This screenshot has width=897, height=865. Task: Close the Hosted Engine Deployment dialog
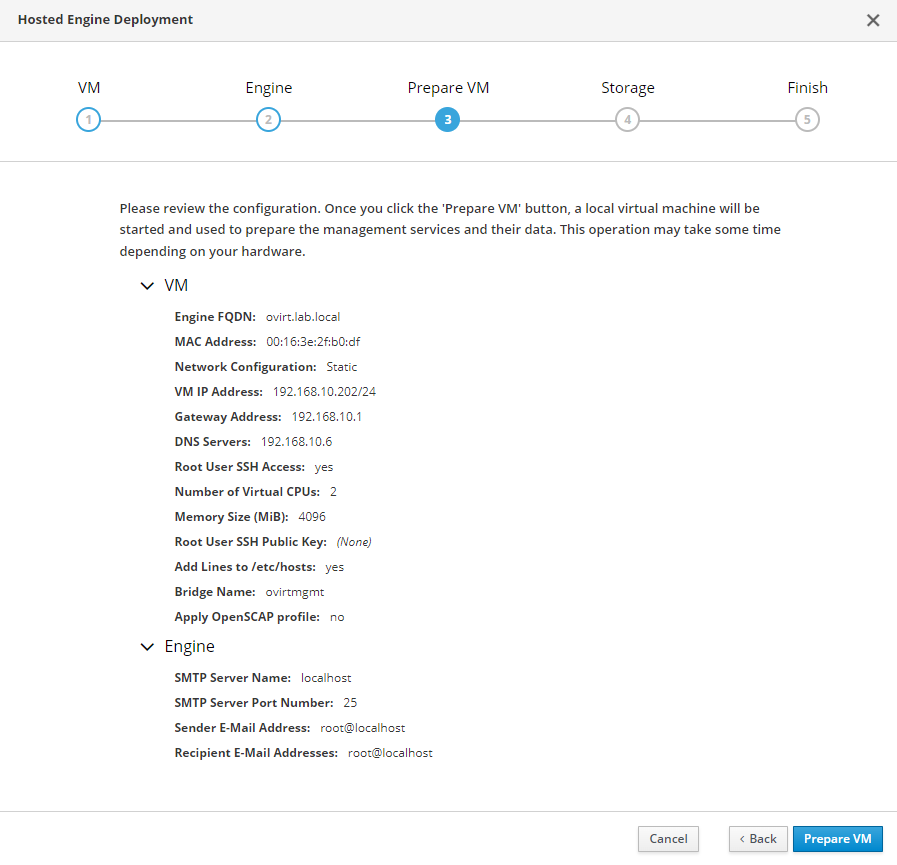point(872,20)
